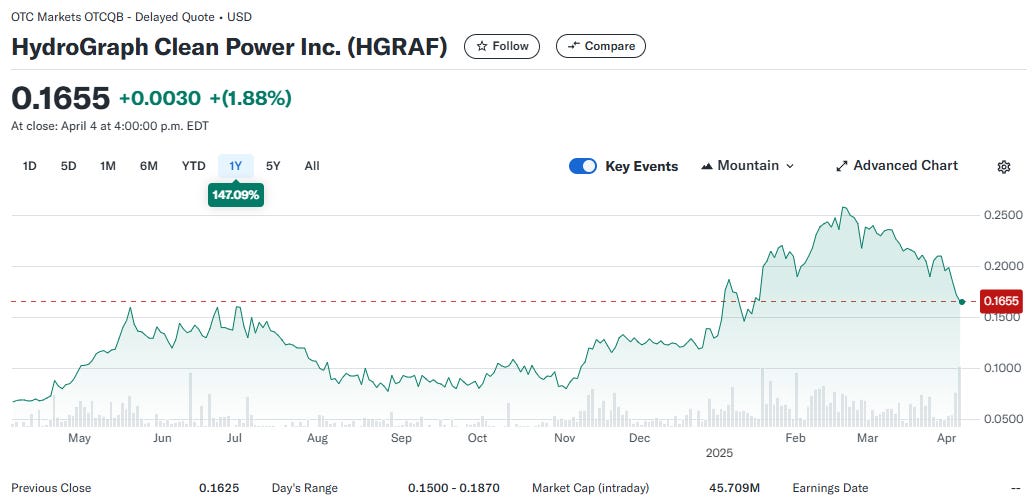Open the Mountain chart type dropdown
This screenshot has height=498, width=1036.
tap(747, 166)
